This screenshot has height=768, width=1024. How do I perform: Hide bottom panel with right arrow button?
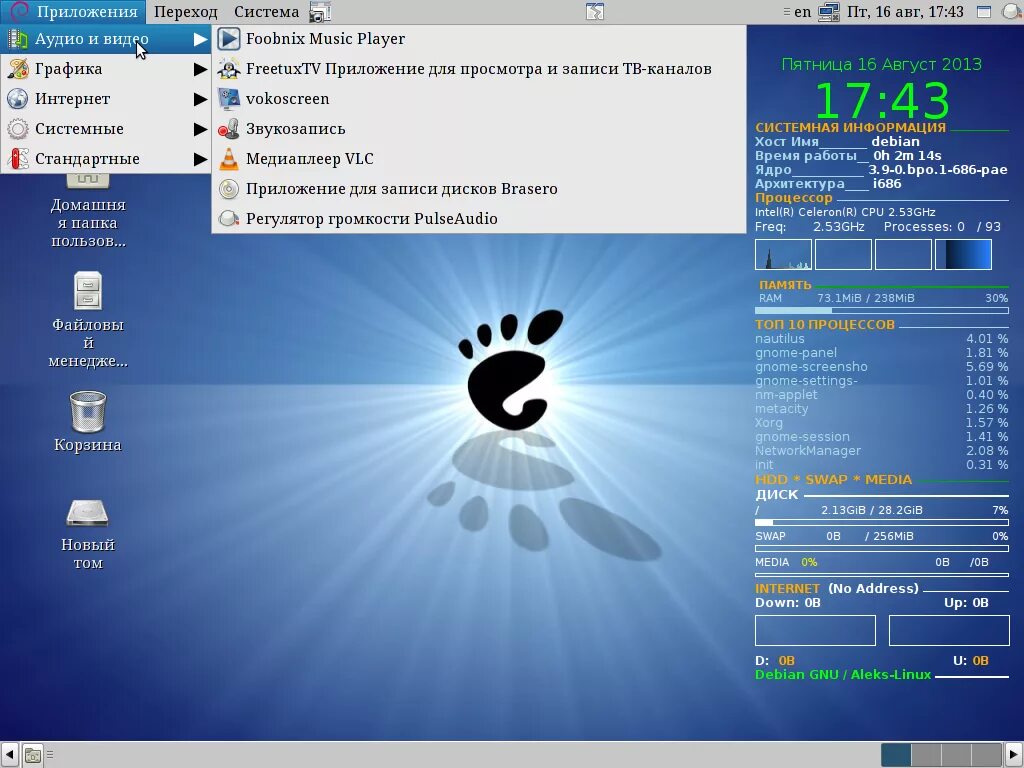(x=1014, y=755)
